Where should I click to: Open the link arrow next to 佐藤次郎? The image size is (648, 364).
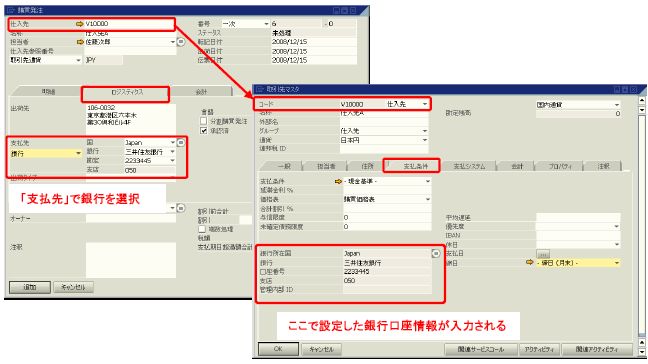tap(80, 42)
